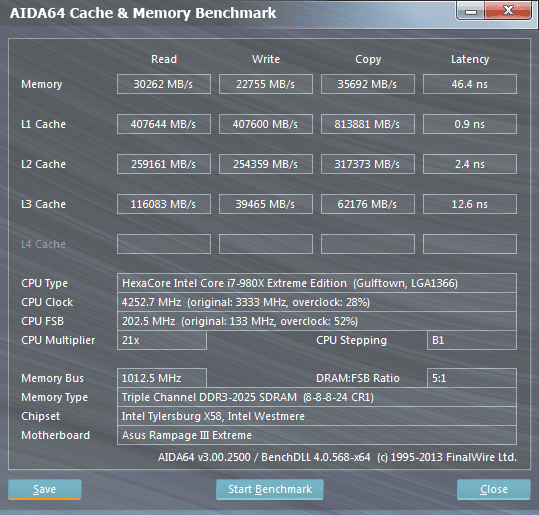Image resolution: width=539 pixels, height=515 pixels.
Task: Select L1 Cache Copy 813881 MB/s field
Action: pyautogui.click(x=368, y=124)
